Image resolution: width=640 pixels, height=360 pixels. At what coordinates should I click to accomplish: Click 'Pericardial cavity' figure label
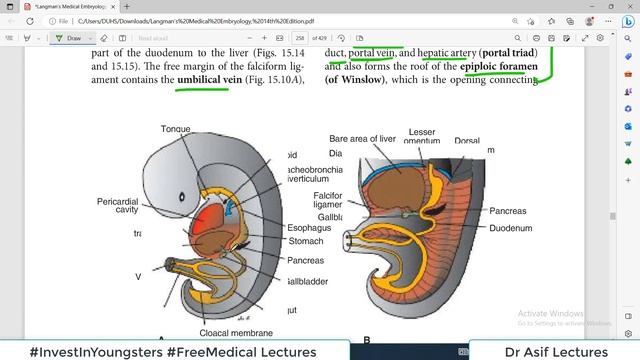point(118,205)
